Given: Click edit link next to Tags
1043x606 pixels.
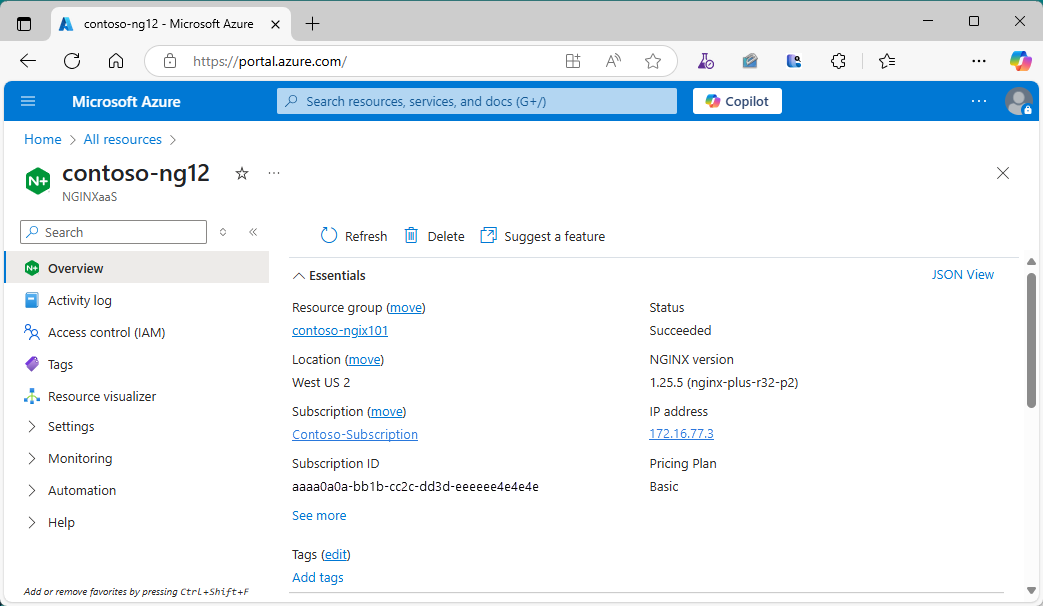Looking at the screenshot, I should tap(335, 554).
